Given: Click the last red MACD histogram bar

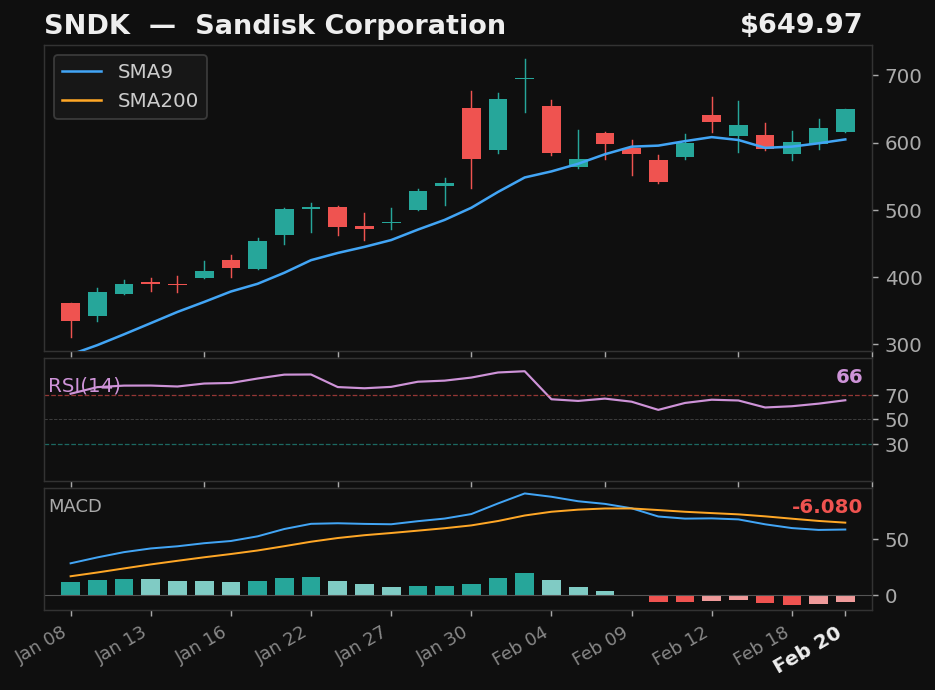Looking at the screenshot, I should 846,599.
